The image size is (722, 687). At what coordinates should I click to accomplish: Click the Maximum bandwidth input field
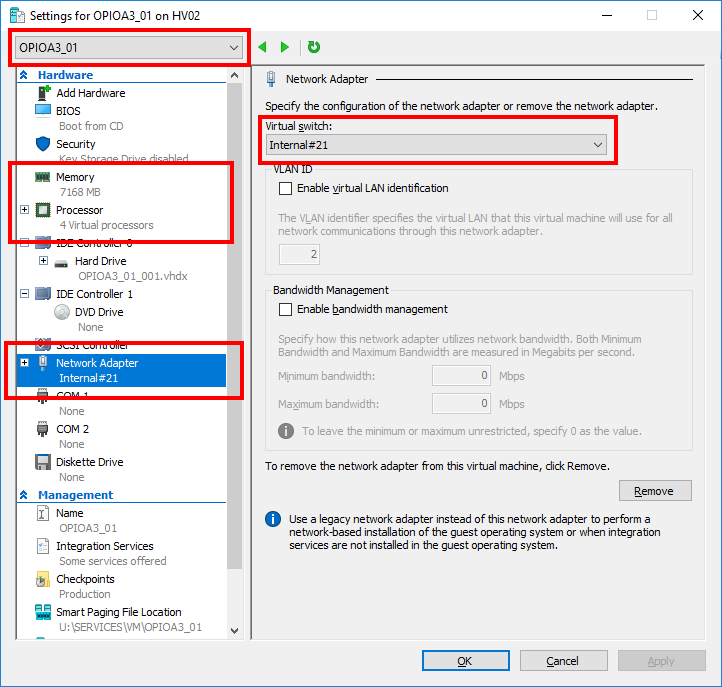point(461,404)
